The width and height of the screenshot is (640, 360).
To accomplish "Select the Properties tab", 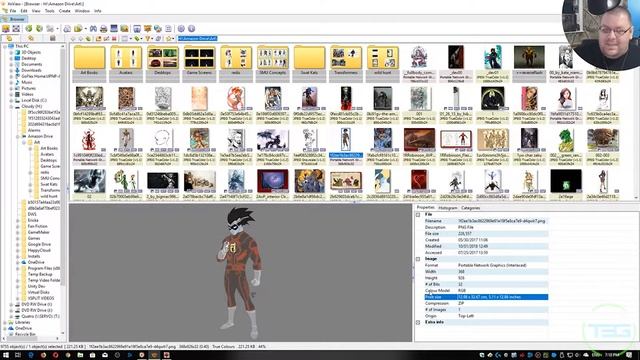I will (x=425, y=208).
